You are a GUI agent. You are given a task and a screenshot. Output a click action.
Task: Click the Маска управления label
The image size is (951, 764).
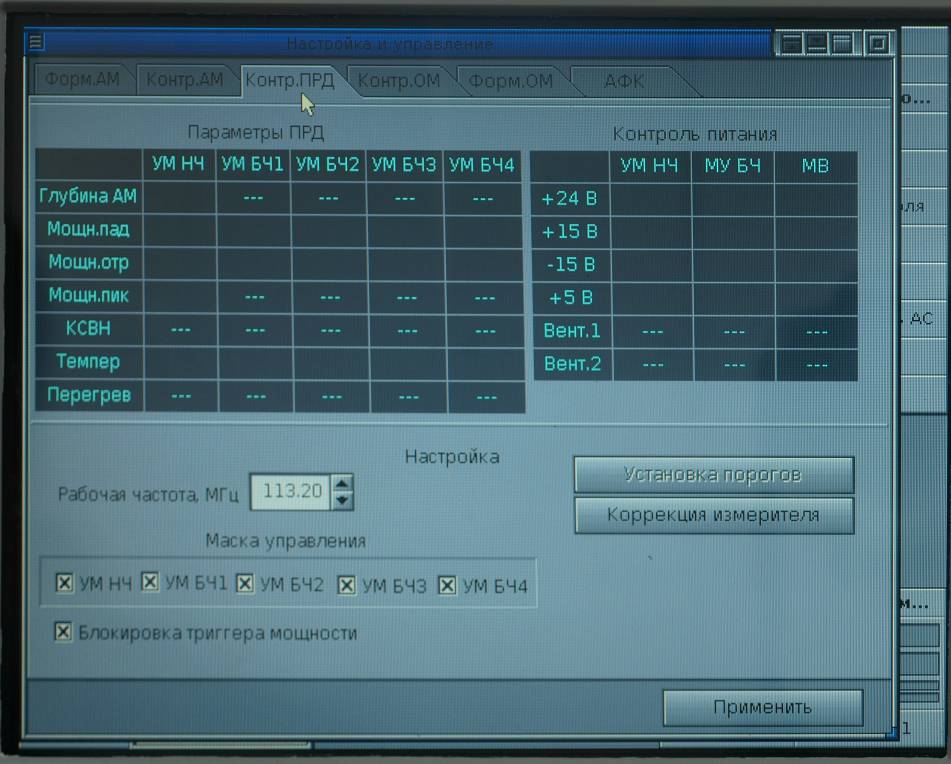285,540
